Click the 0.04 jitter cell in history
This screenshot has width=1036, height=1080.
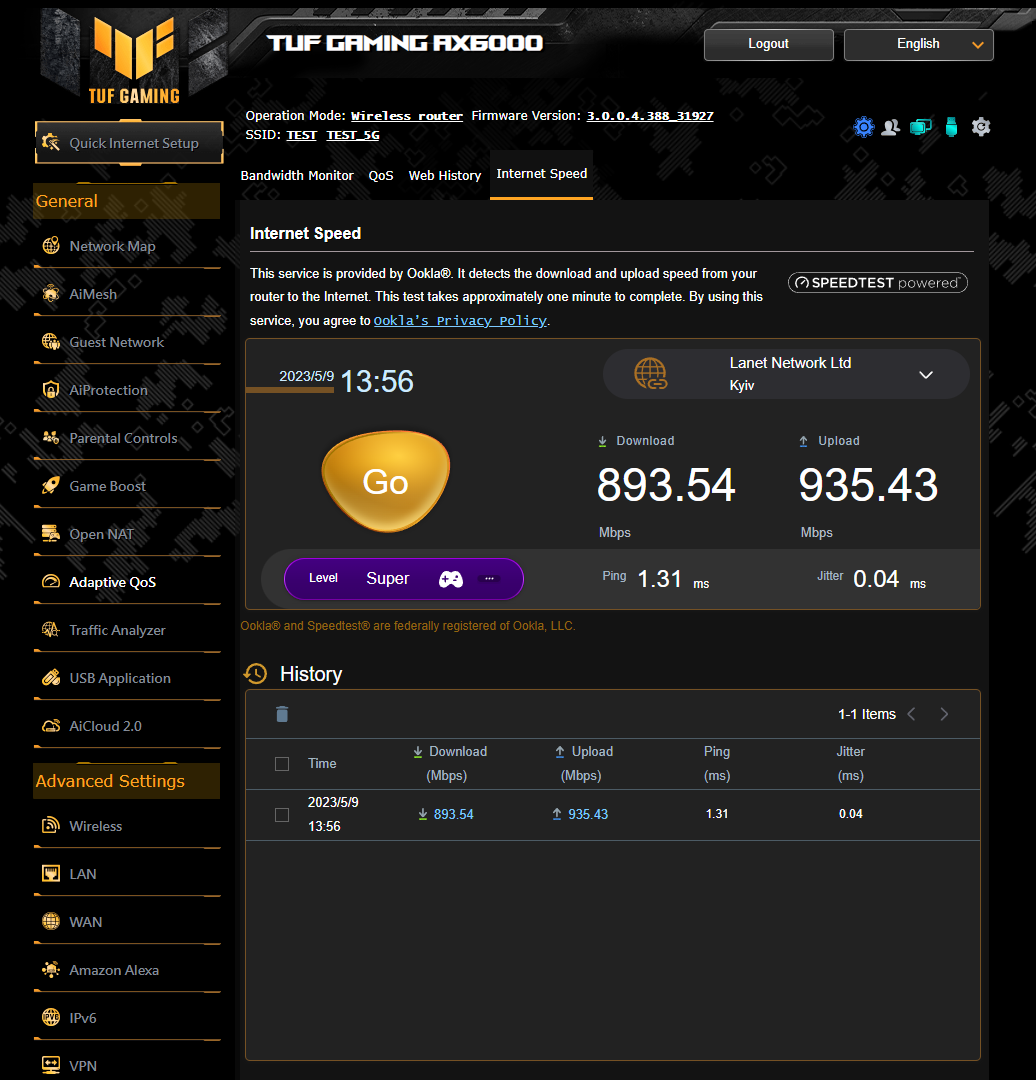tap(851, 814)
